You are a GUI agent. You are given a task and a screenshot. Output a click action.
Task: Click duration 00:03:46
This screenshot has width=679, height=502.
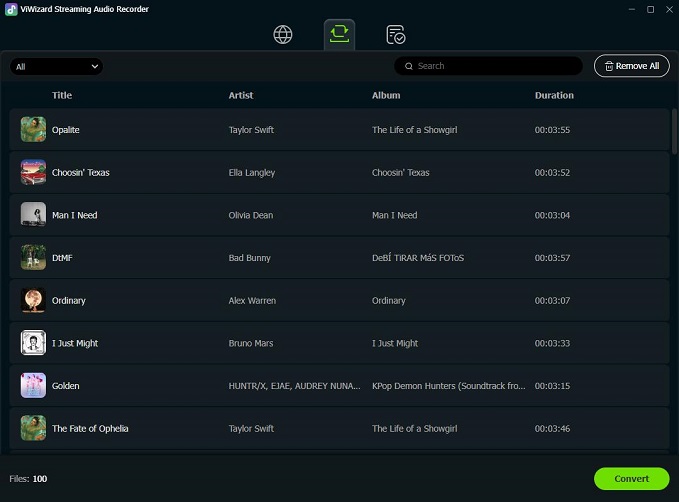[x=552, y=428]
